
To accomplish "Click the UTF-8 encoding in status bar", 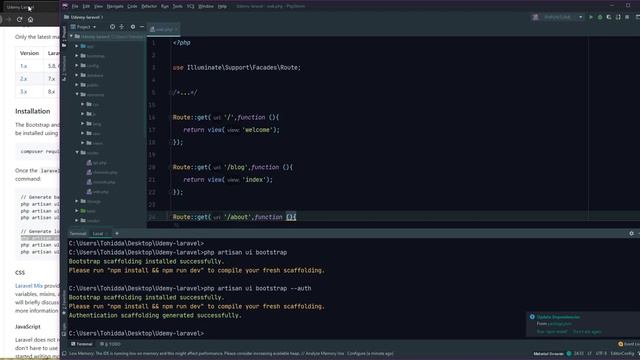I will (x=601, y=353).
